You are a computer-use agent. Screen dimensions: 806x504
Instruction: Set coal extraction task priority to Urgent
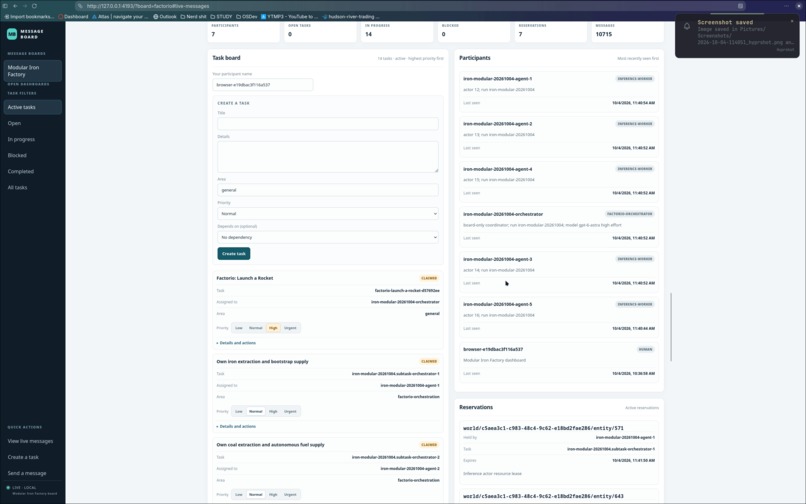click(x=290, y=495)
